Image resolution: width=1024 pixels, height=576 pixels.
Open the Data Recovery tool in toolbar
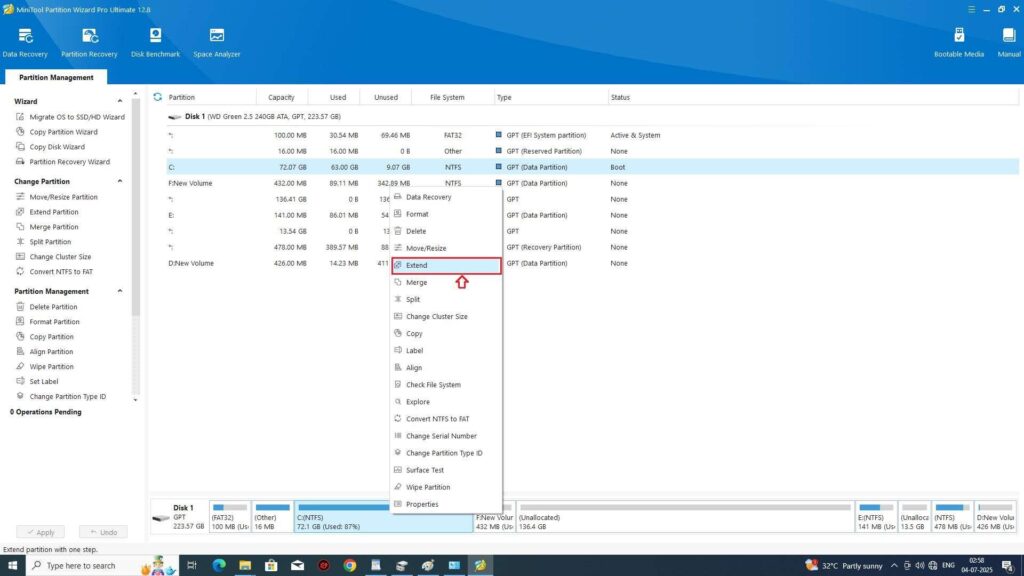click(24, 40)
